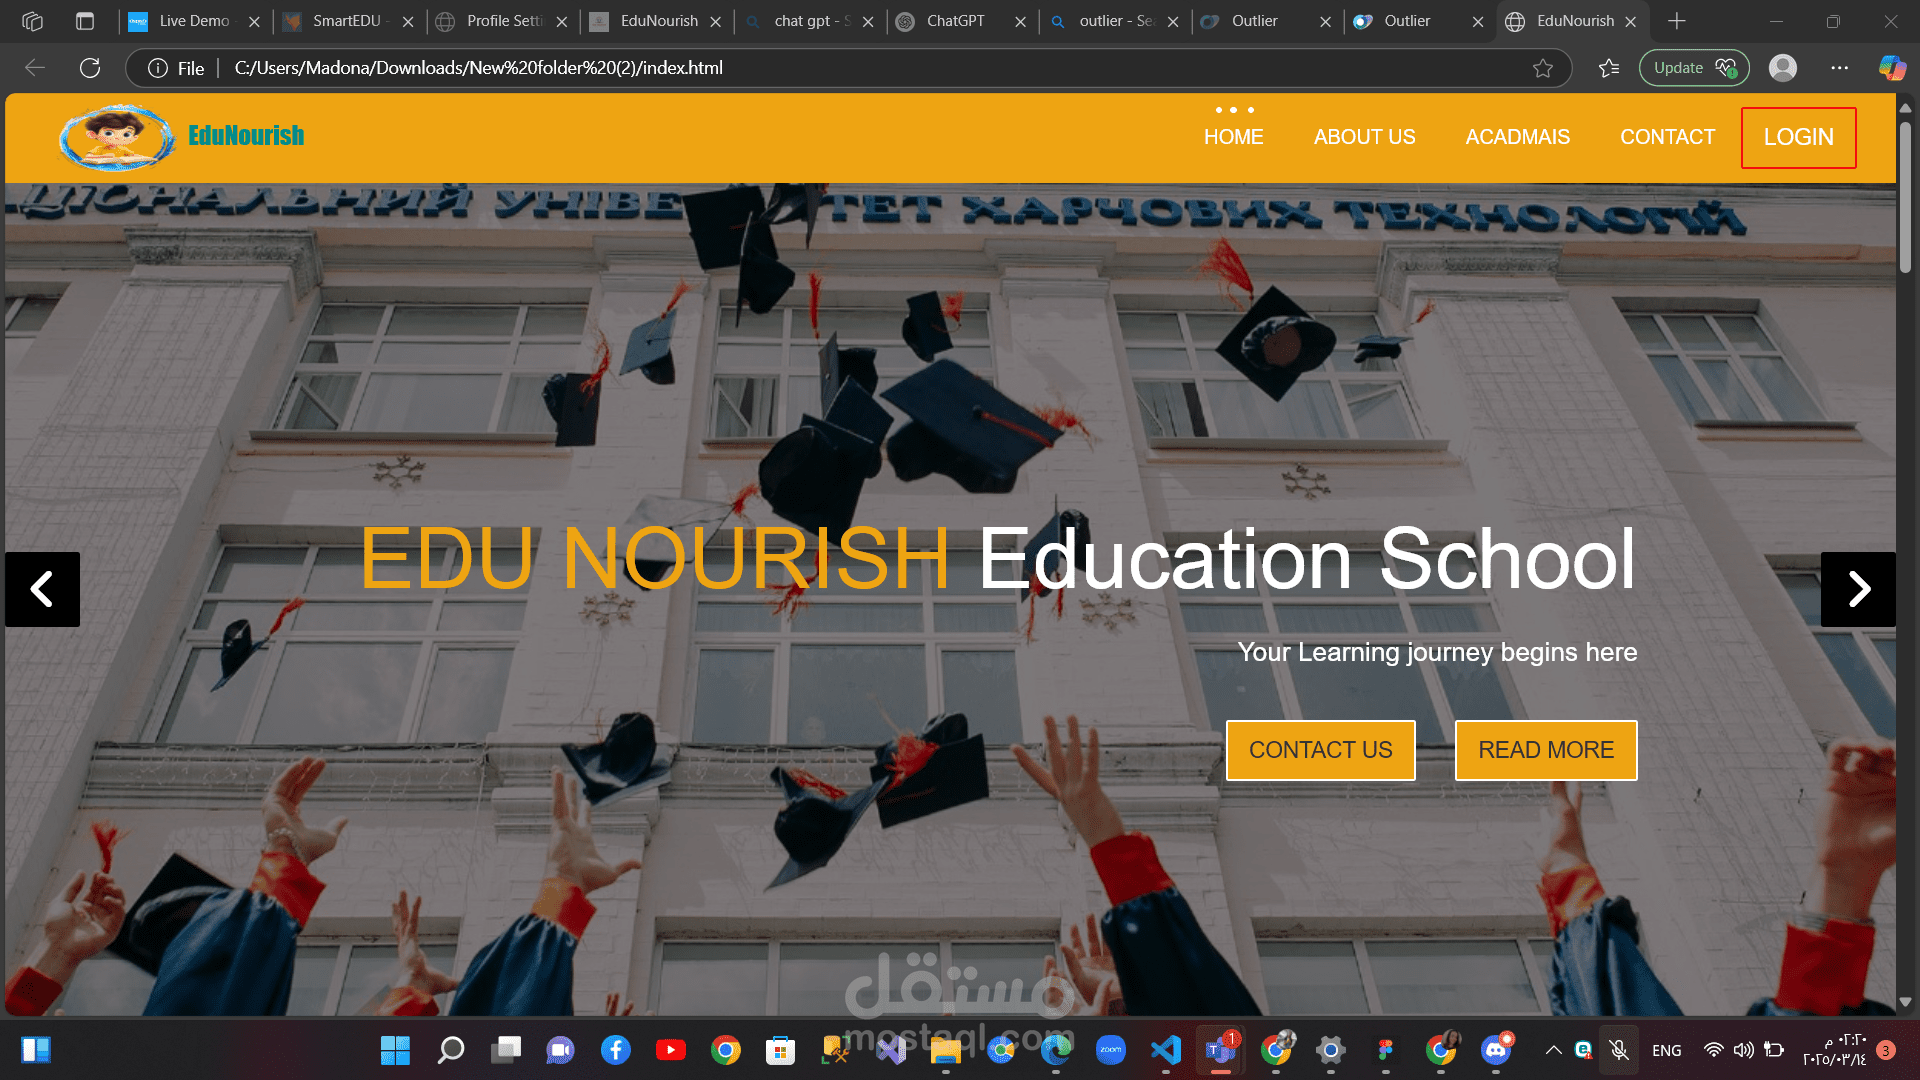Launch the Copilot sidebar icon
The image size is (1920, 1080).
pos(1892,68)
